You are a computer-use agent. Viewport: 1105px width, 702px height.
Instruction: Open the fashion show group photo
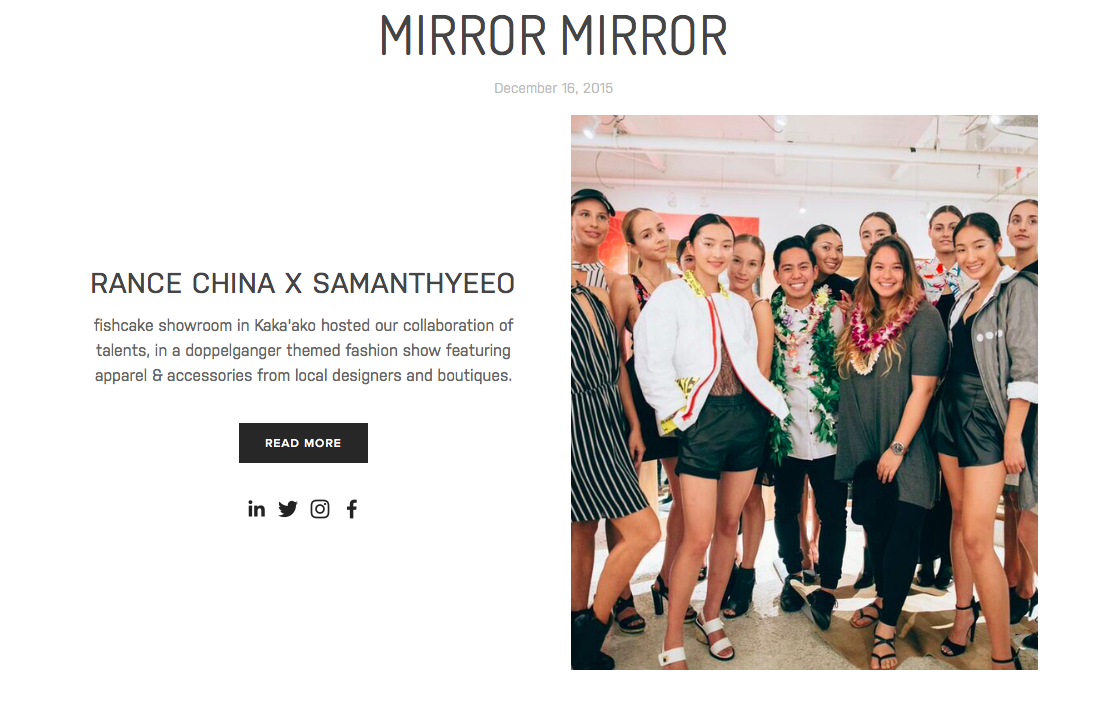pos(804,393)
